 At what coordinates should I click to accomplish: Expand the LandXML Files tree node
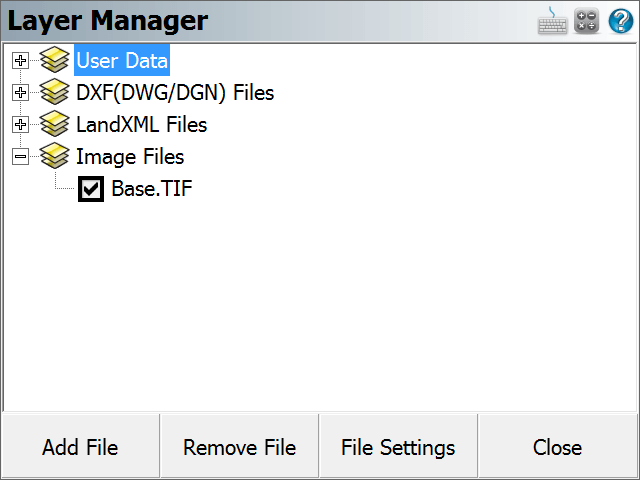coord(20,124)
